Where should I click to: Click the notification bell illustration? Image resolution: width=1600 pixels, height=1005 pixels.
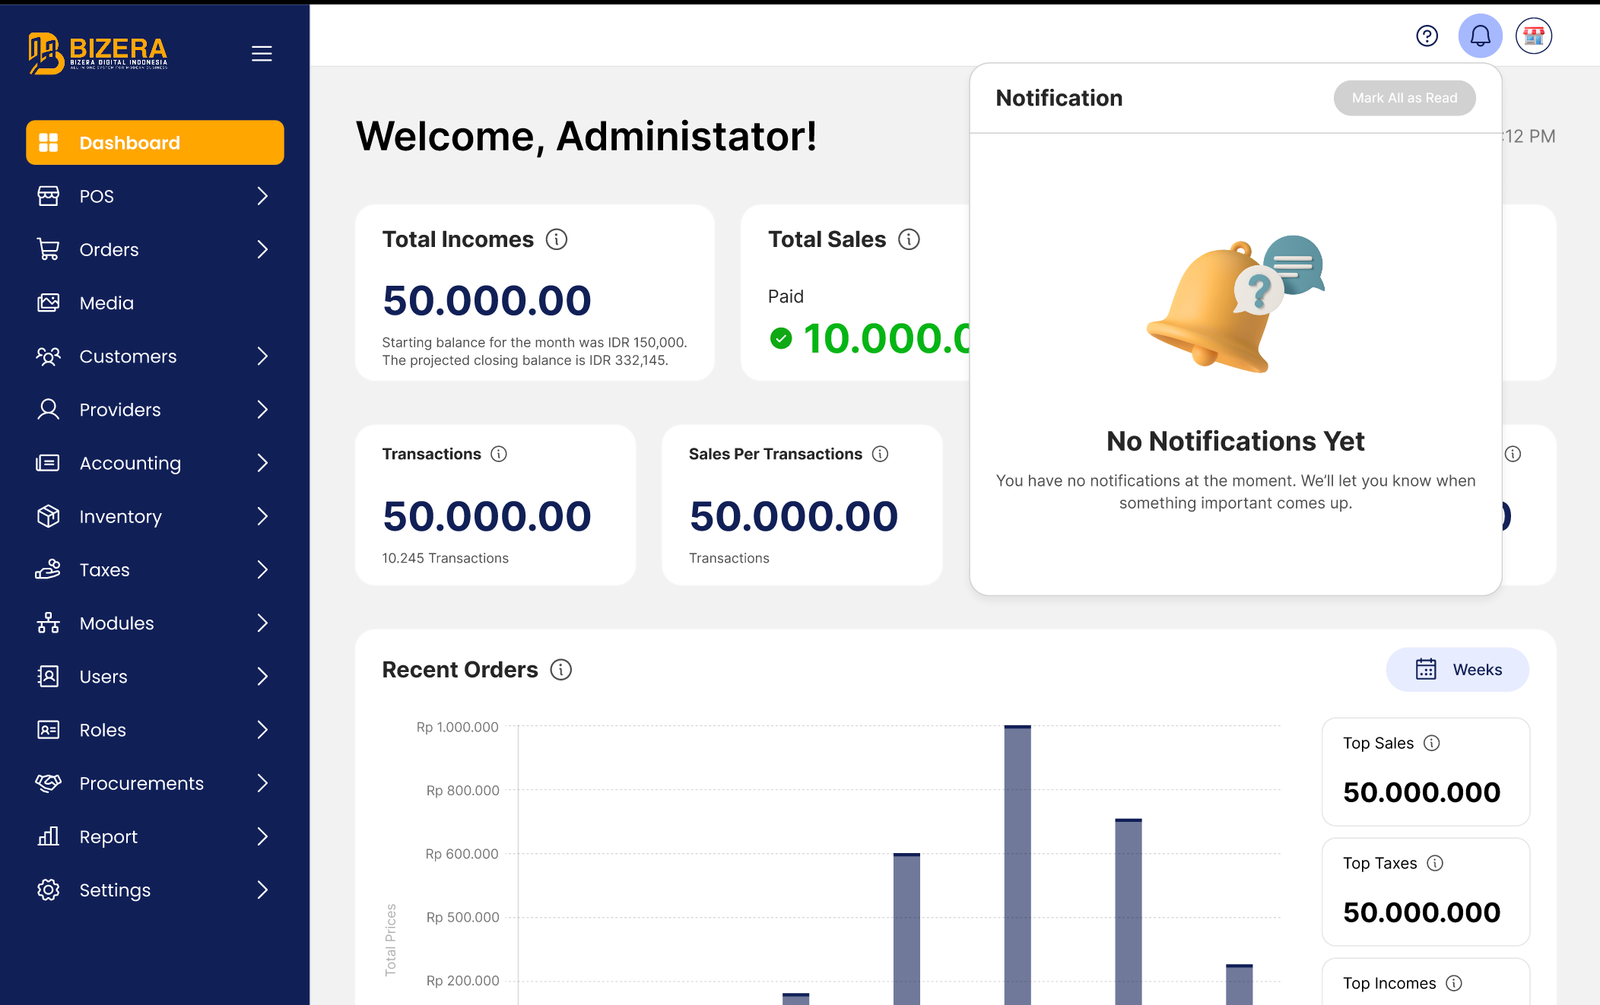click(1235, 304)
